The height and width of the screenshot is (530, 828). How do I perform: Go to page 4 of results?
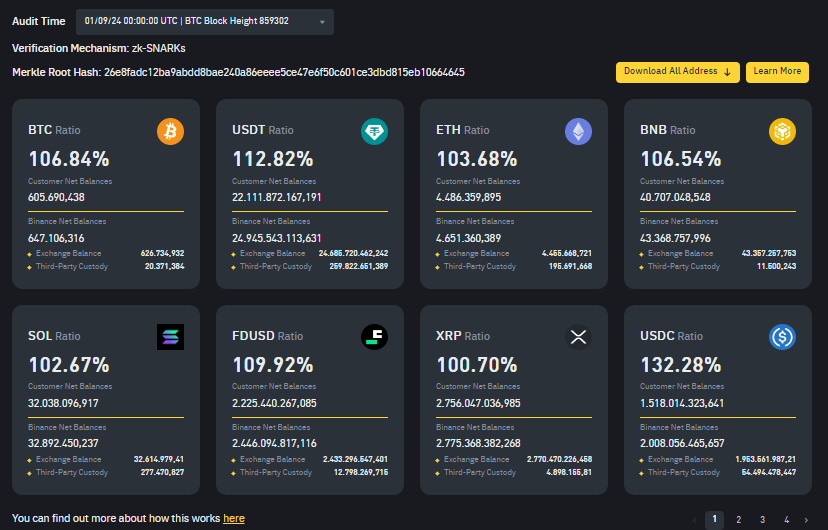[786, 520]
